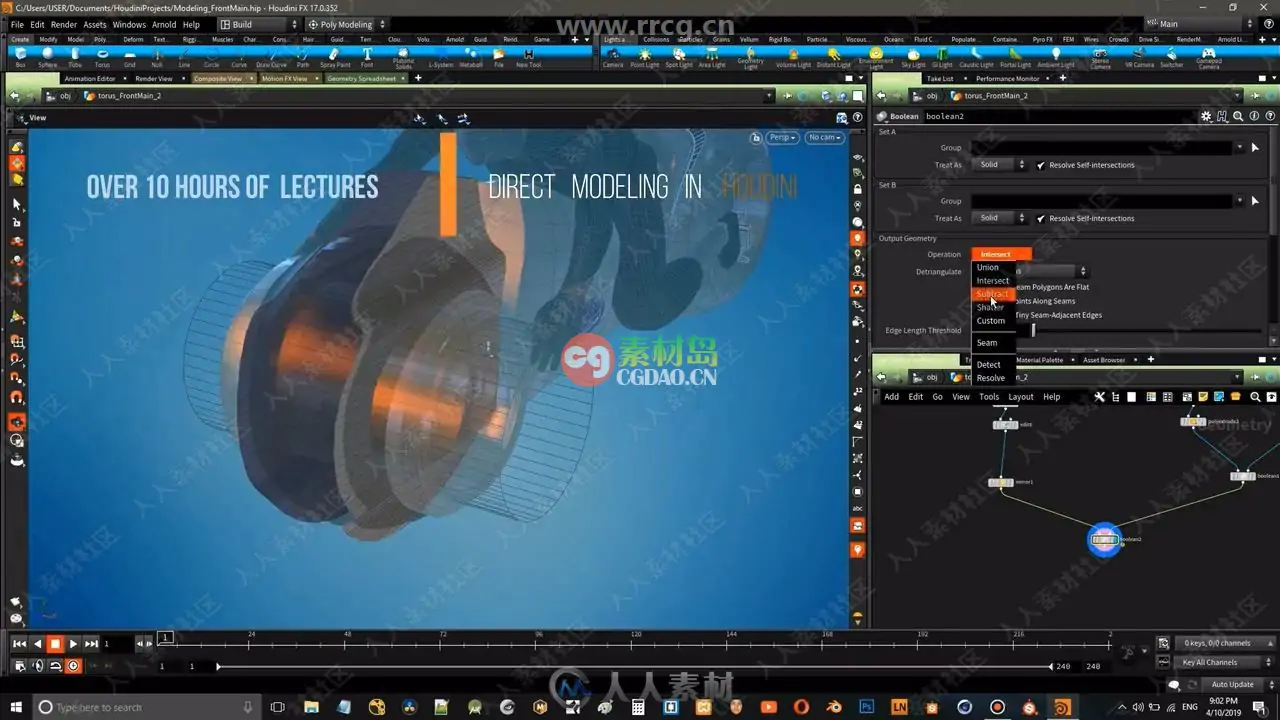This screenshot has width=1280, height=720.
Task: Click the Set A Group input field
Action: pyautogui.click(x=1101, y=147)
